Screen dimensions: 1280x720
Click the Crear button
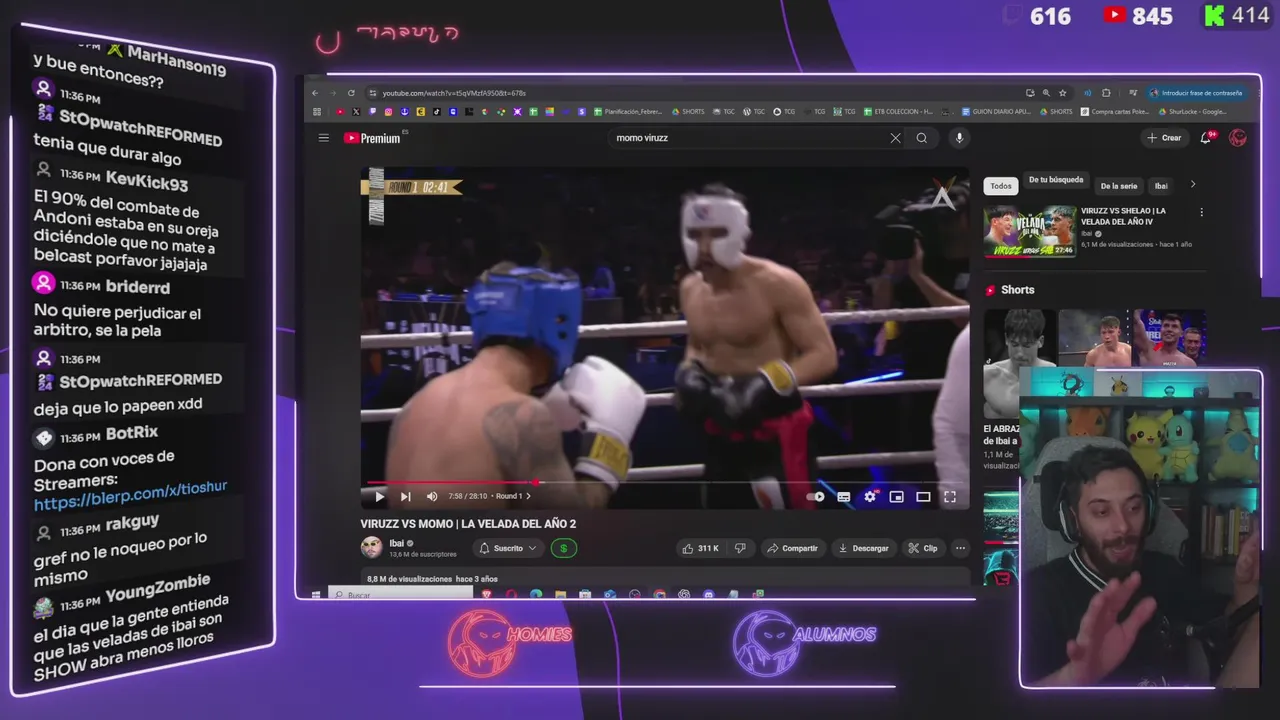coord(1164,138)
